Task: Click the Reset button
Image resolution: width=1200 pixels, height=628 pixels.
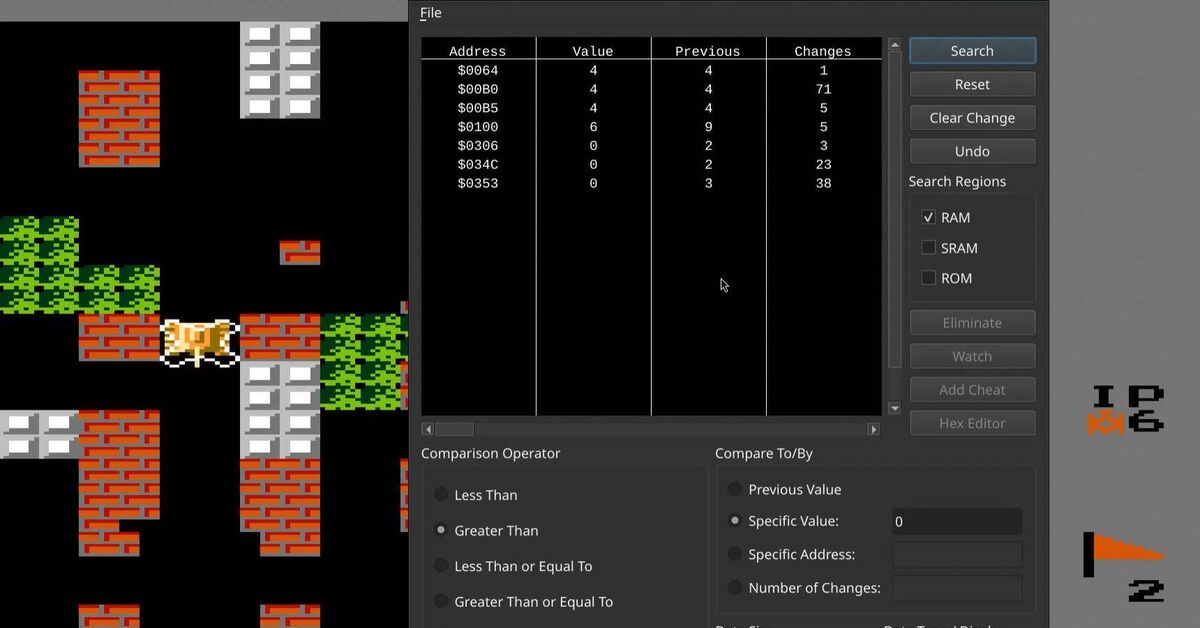Action: point(972,84)
